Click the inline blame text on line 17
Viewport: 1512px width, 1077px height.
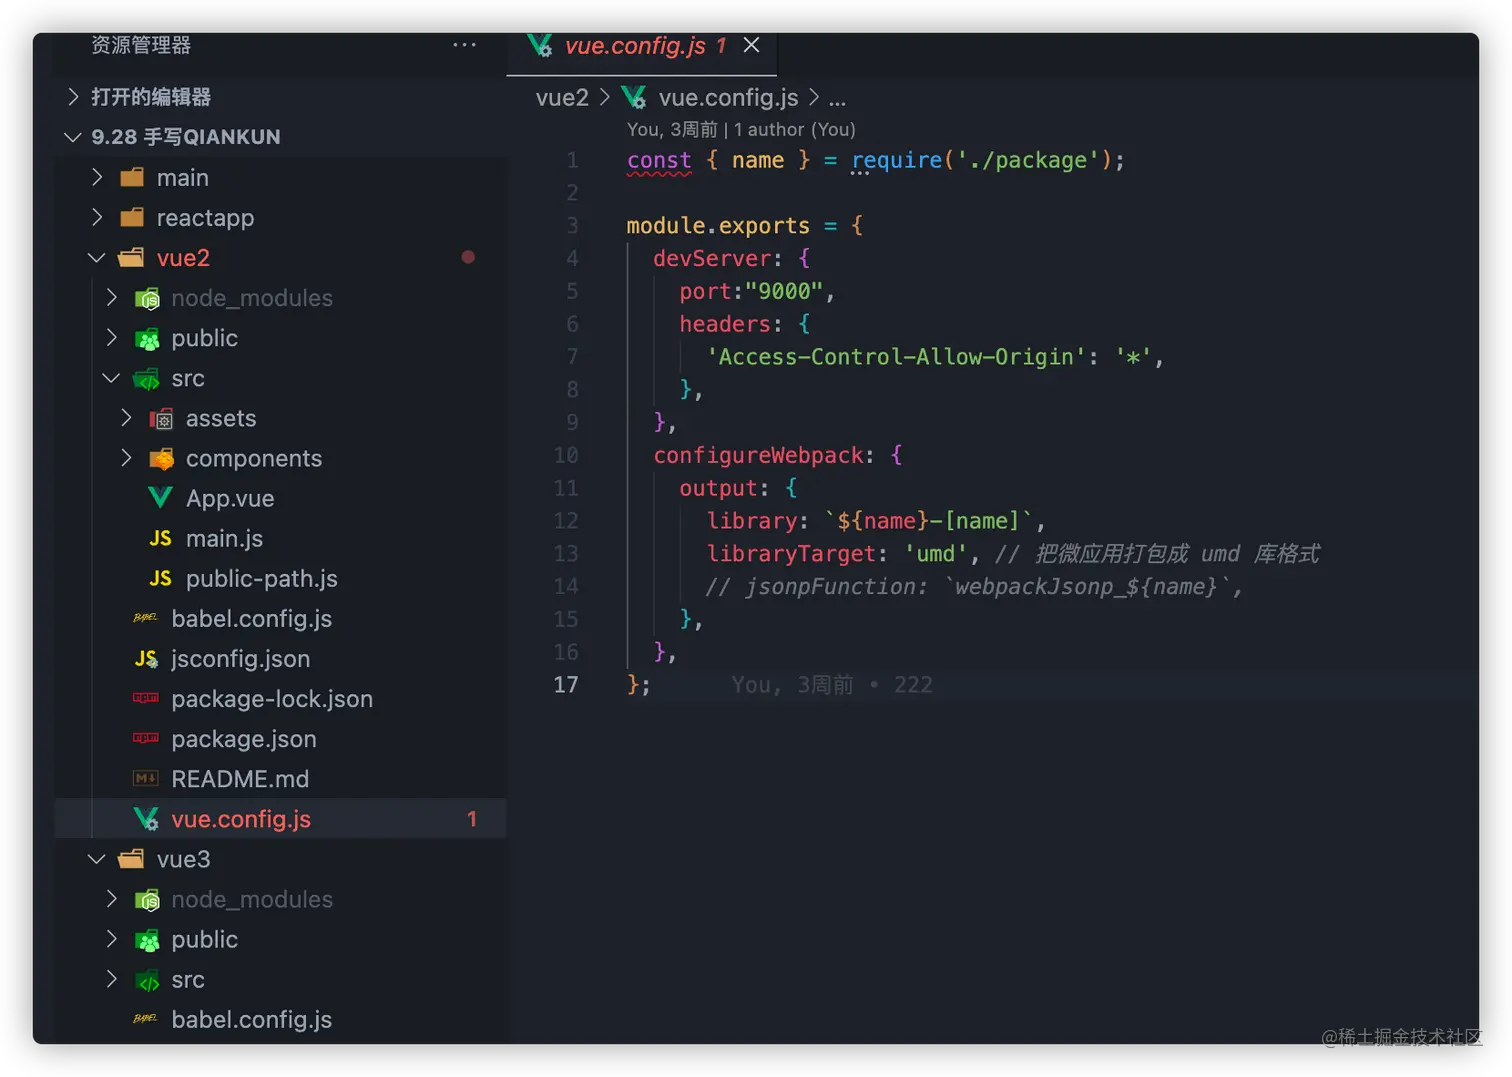832,684
